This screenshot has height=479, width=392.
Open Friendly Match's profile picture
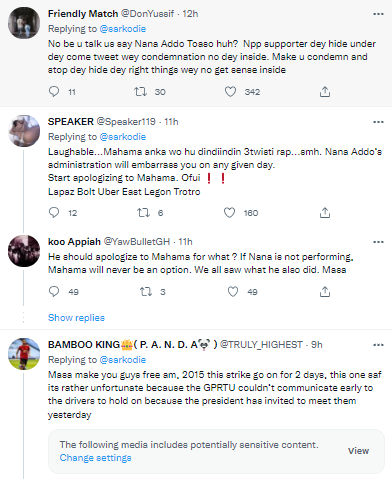tap(24, 23)
